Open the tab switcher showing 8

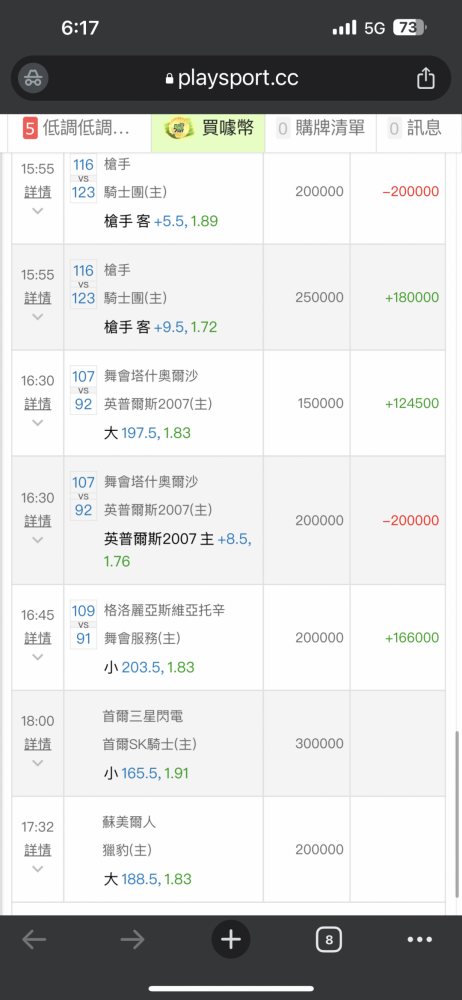click(329, 939)
